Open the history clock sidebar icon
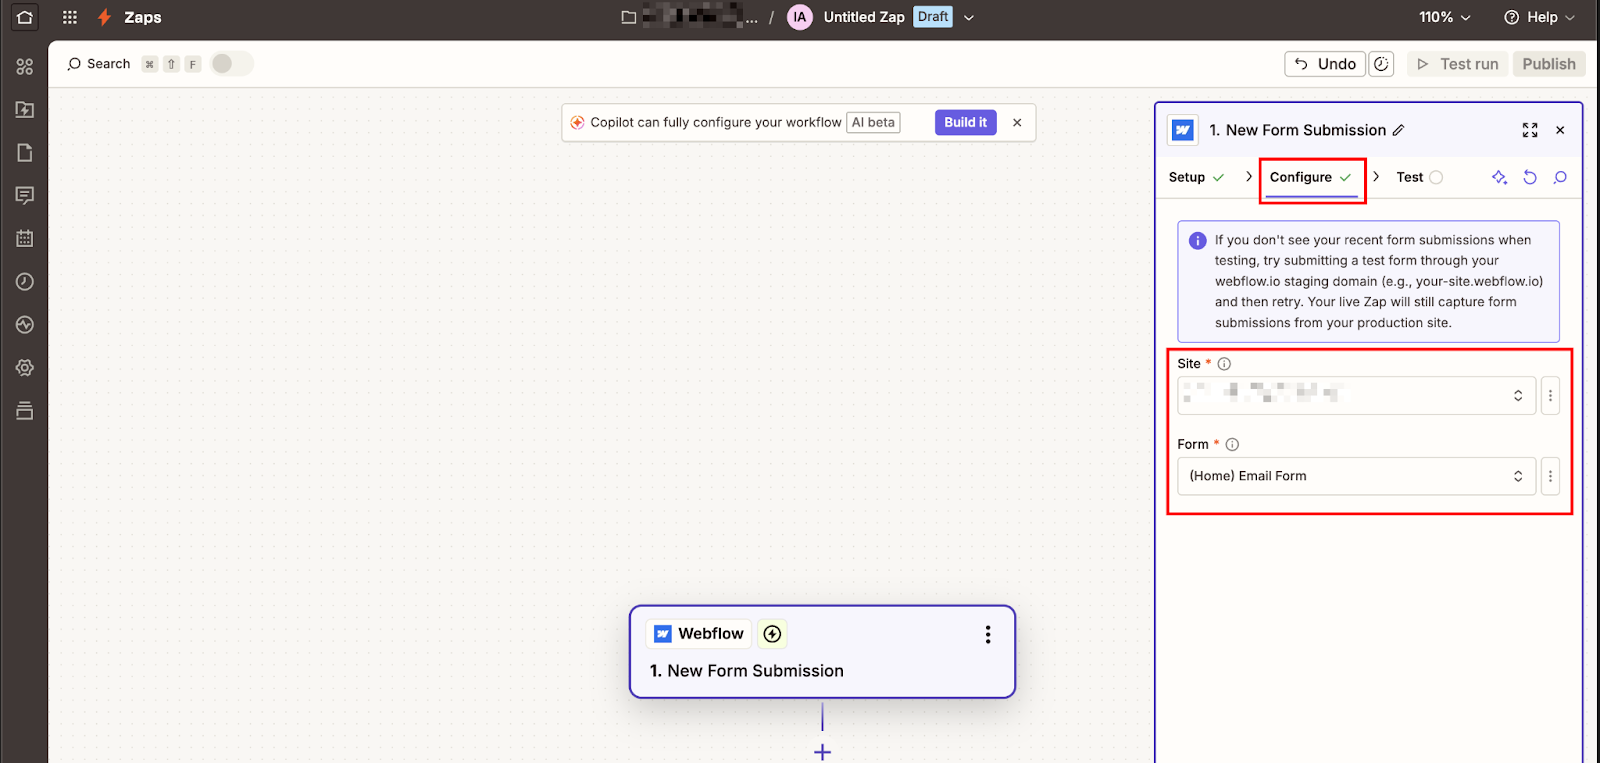 (25, 282)
